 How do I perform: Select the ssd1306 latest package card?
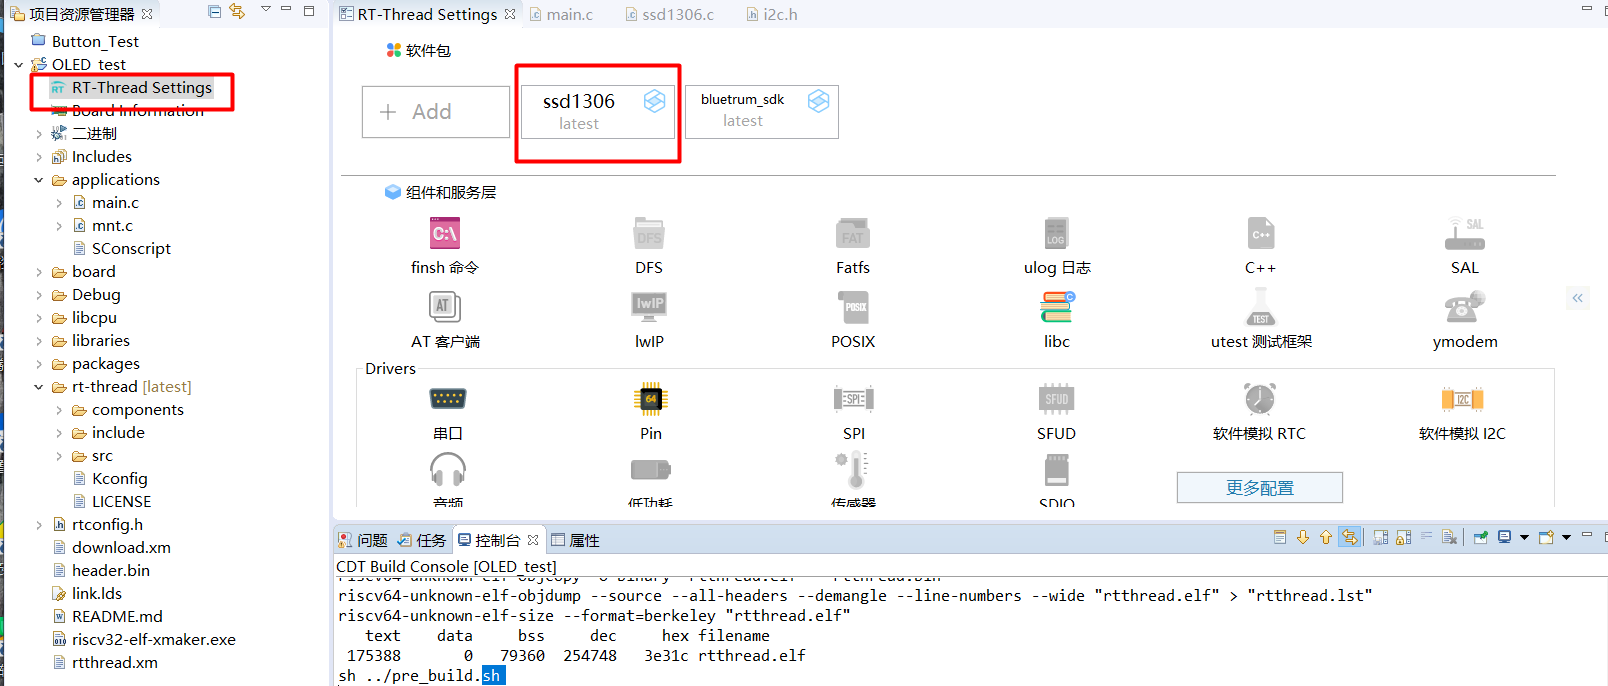tap(598, 111)
